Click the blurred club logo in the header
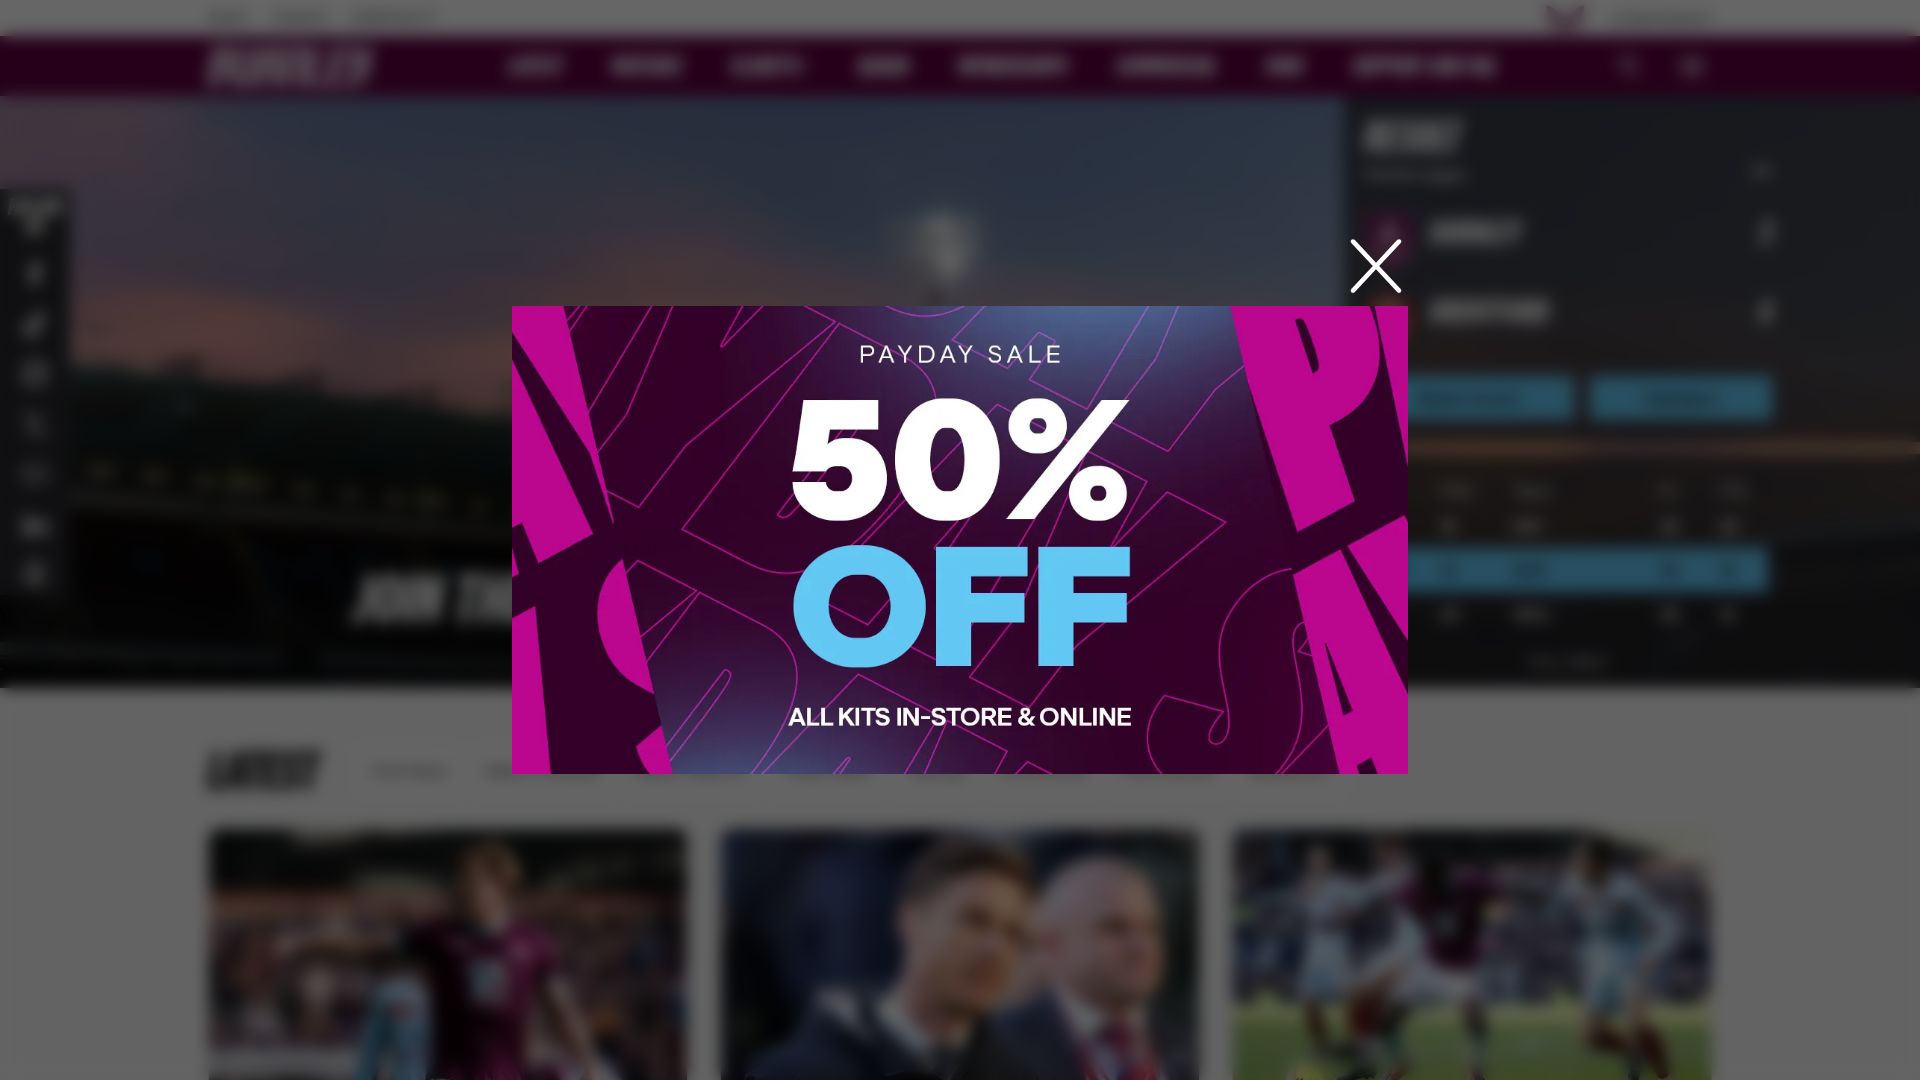 290,66
